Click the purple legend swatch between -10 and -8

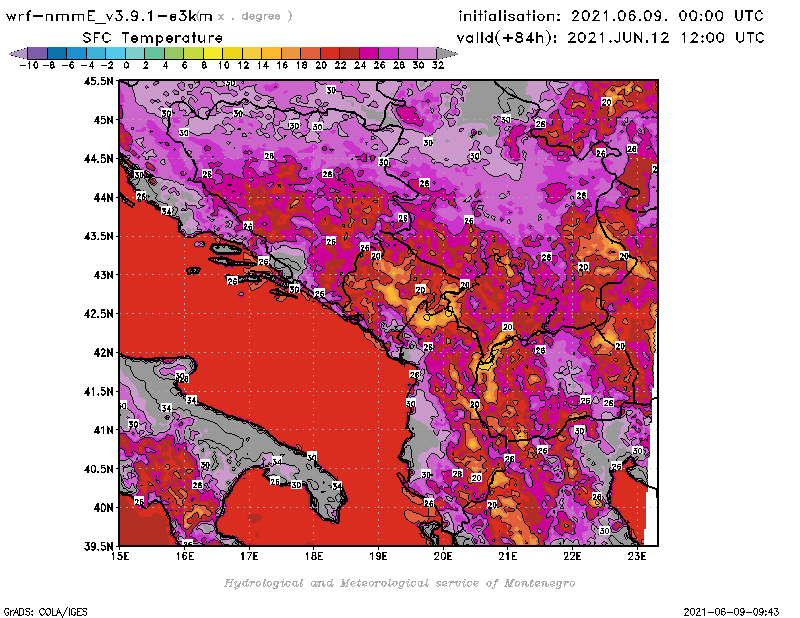pyautogui.click(x=38, y=53)
